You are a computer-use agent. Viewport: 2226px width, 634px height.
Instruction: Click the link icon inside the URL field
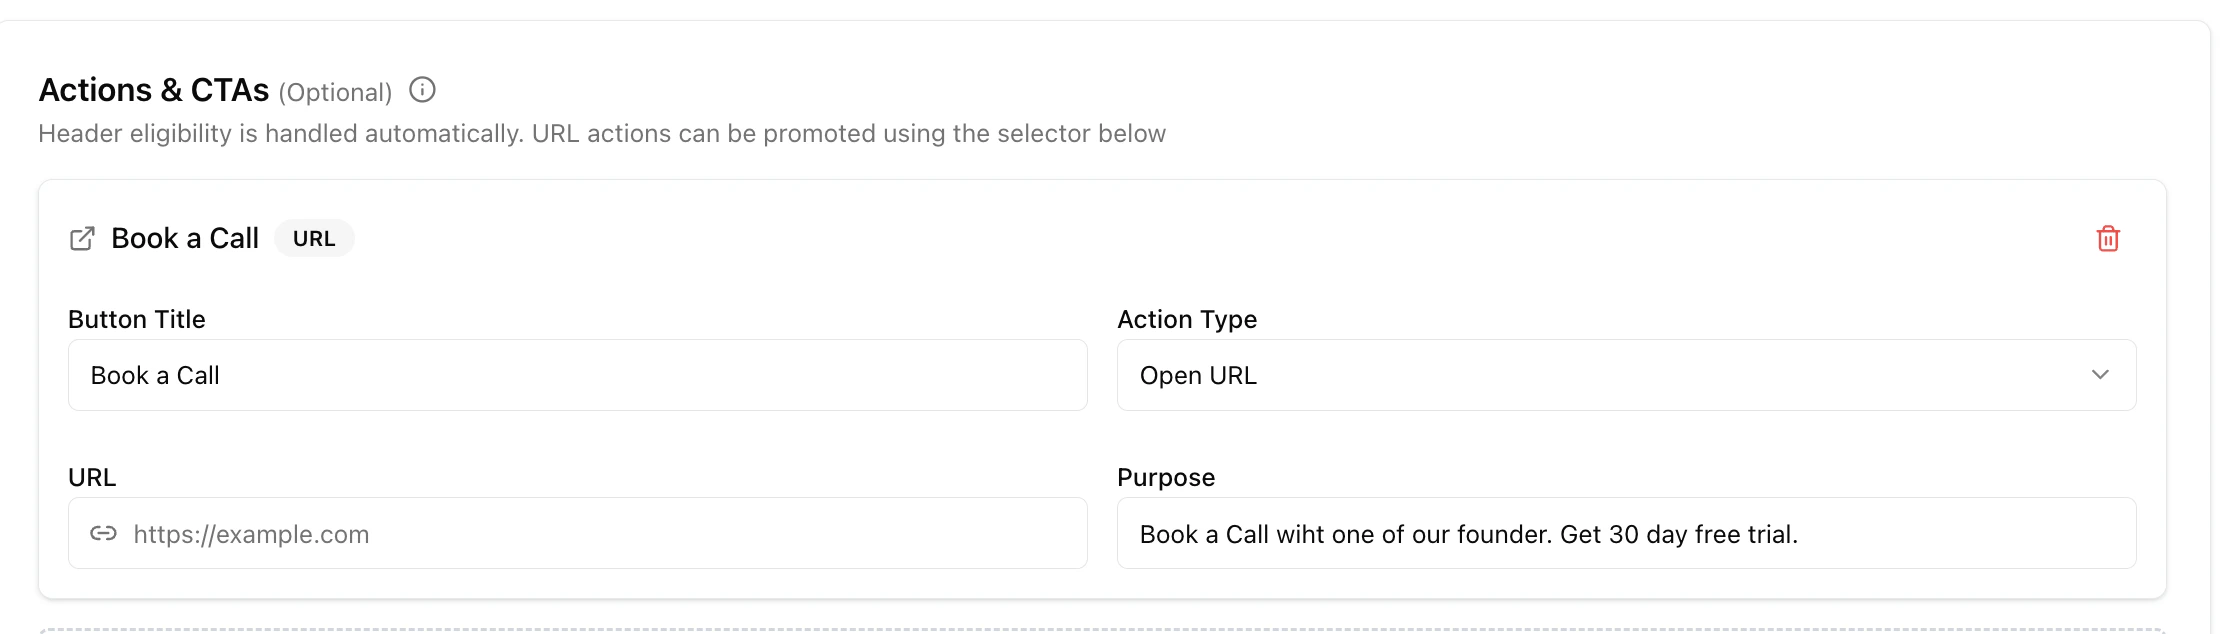pyautogui.click(x=103, y=533)
